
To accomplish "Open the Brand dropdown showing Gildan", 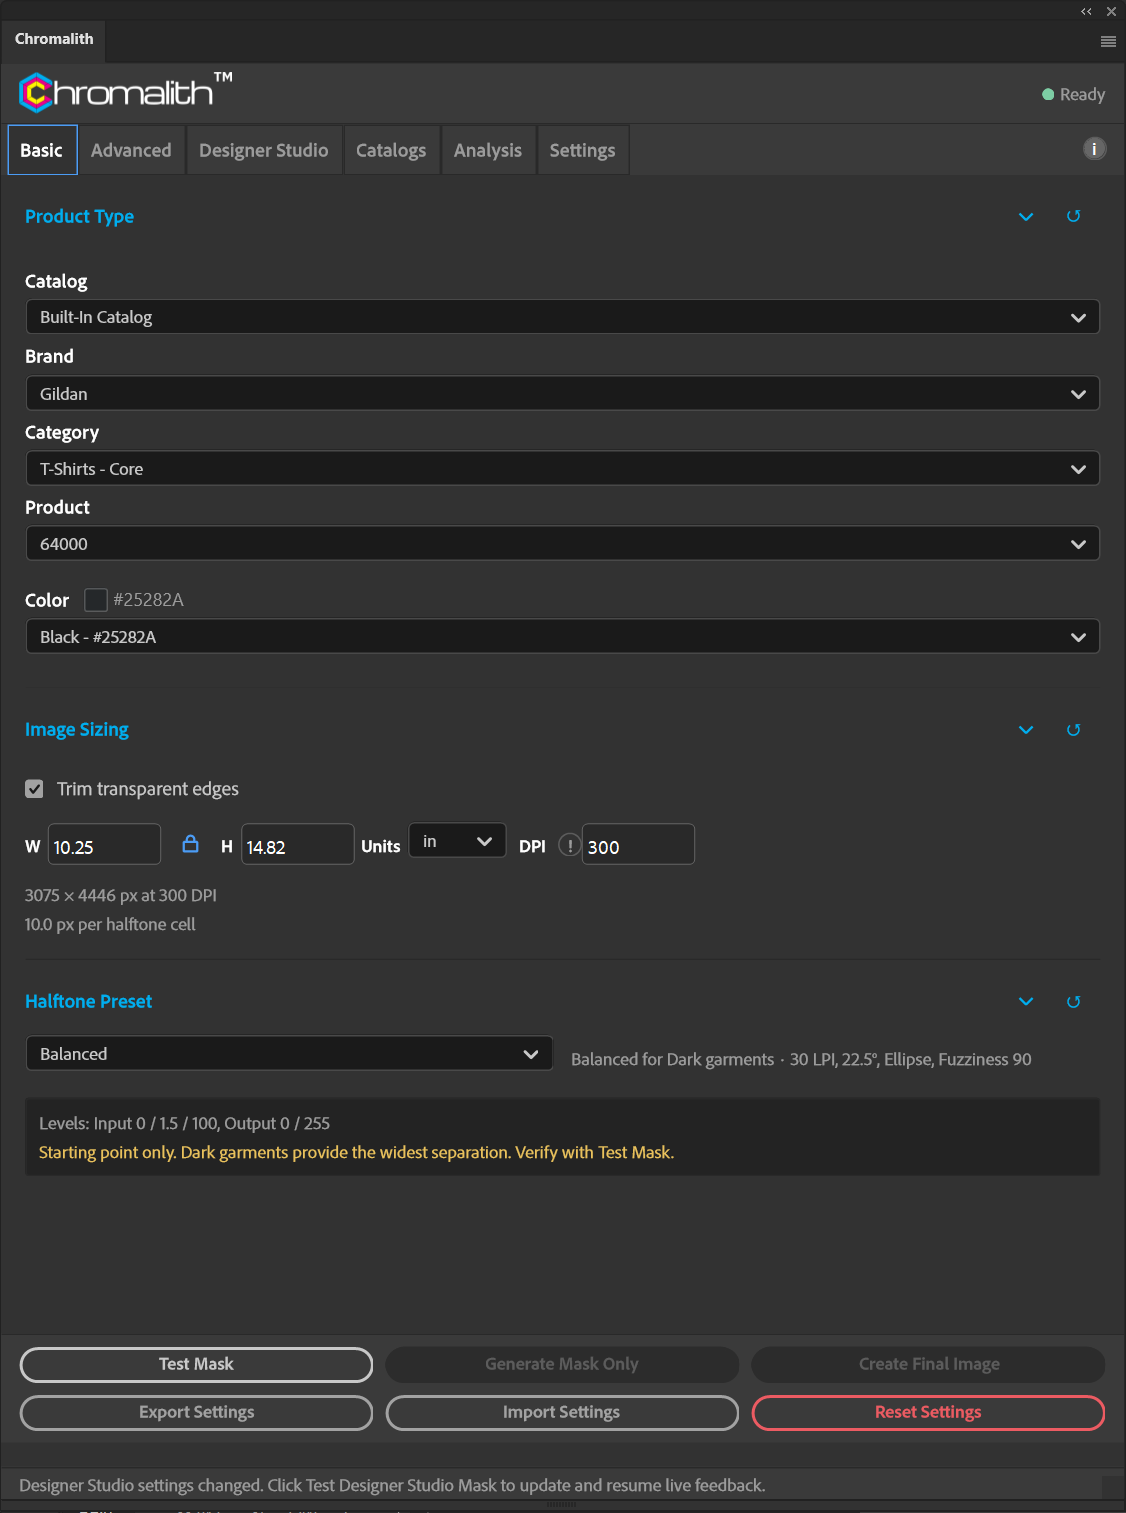I will (562, 394).
